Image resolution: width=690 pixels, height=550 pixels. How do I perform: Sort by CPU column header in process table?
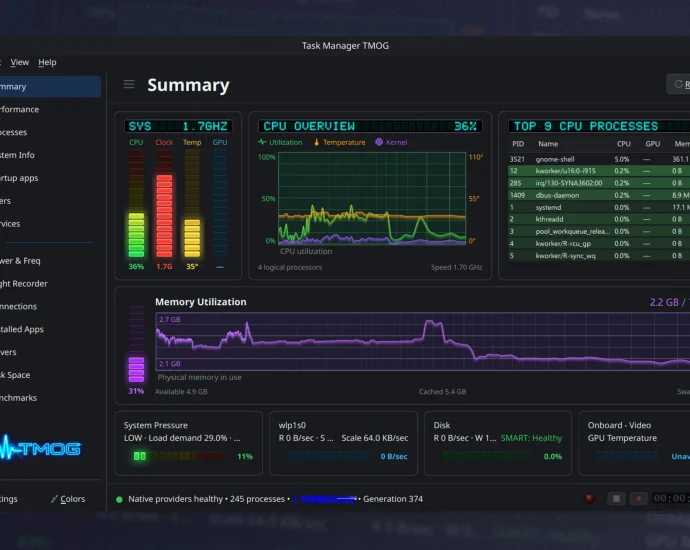point(624,144)
